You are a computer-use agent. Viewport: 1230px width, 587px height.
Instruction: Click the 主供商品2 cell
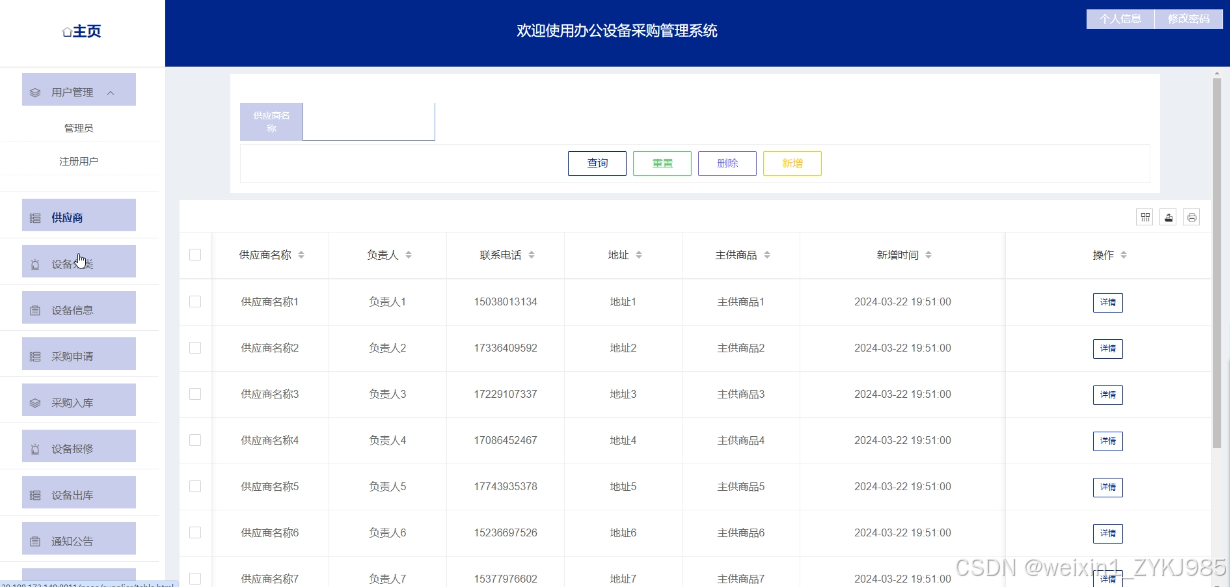point(741,348)
